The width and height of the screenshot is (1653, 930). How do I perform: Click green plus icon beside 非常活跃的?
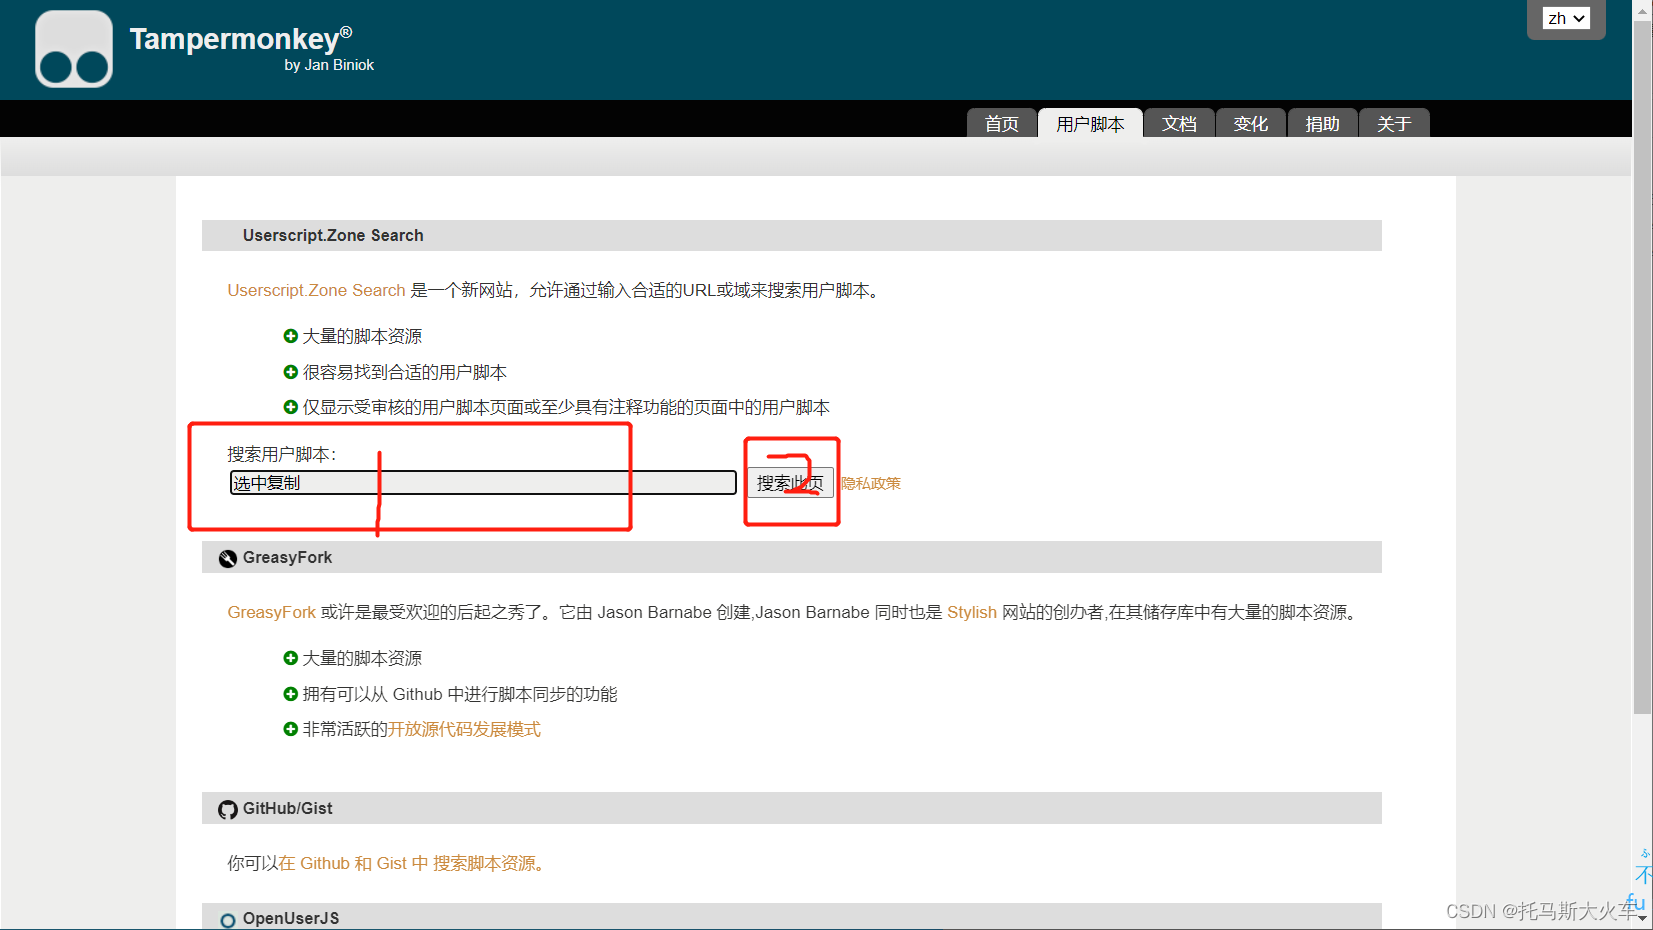coord(291,729)
